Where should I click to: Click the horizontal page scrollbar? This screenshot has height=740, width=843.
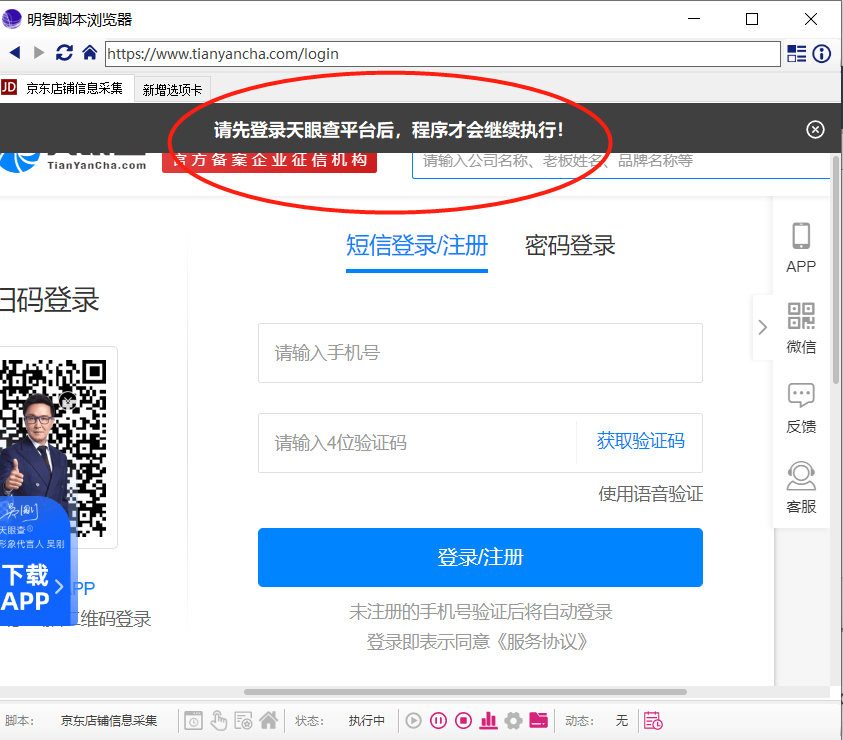[465, 692]
